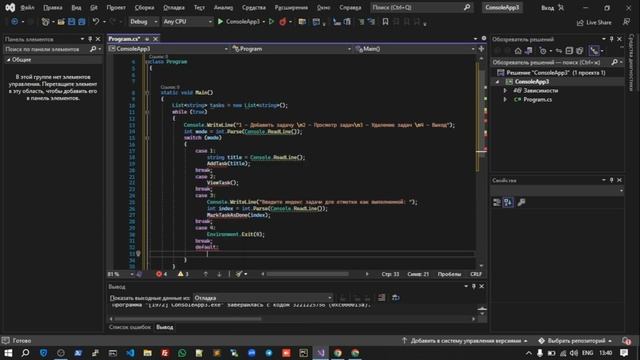Screen dimensions: 640x360
Task: Click Collapse All icon in Solution Explorer
Action: (569, 51)
